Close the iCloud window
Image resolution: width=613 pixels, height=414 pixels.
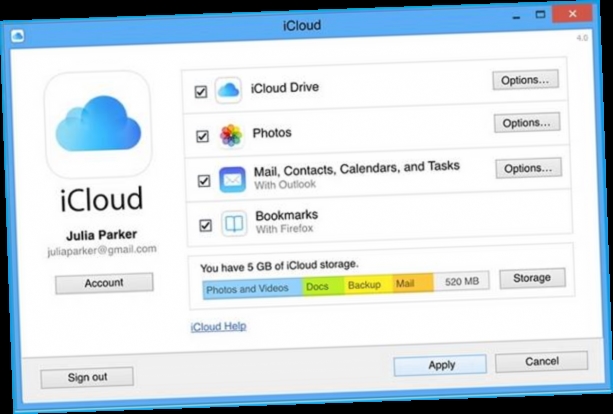(x=572, y=14)
